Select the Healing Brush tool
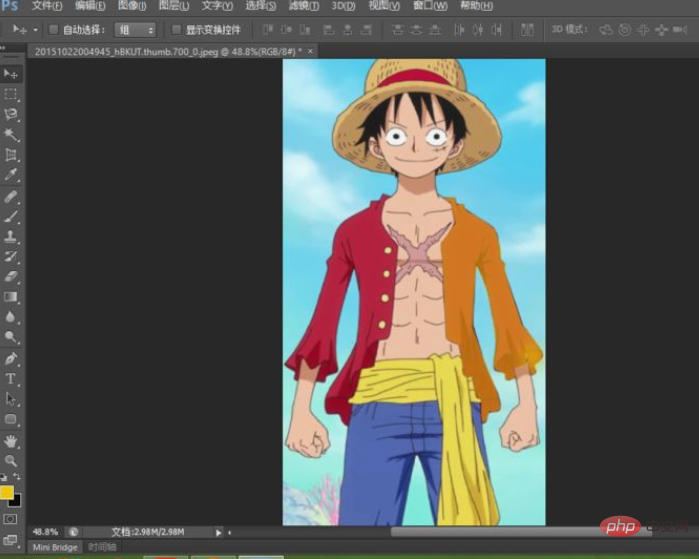The image size is (699, 559). (x=10, y=197)
